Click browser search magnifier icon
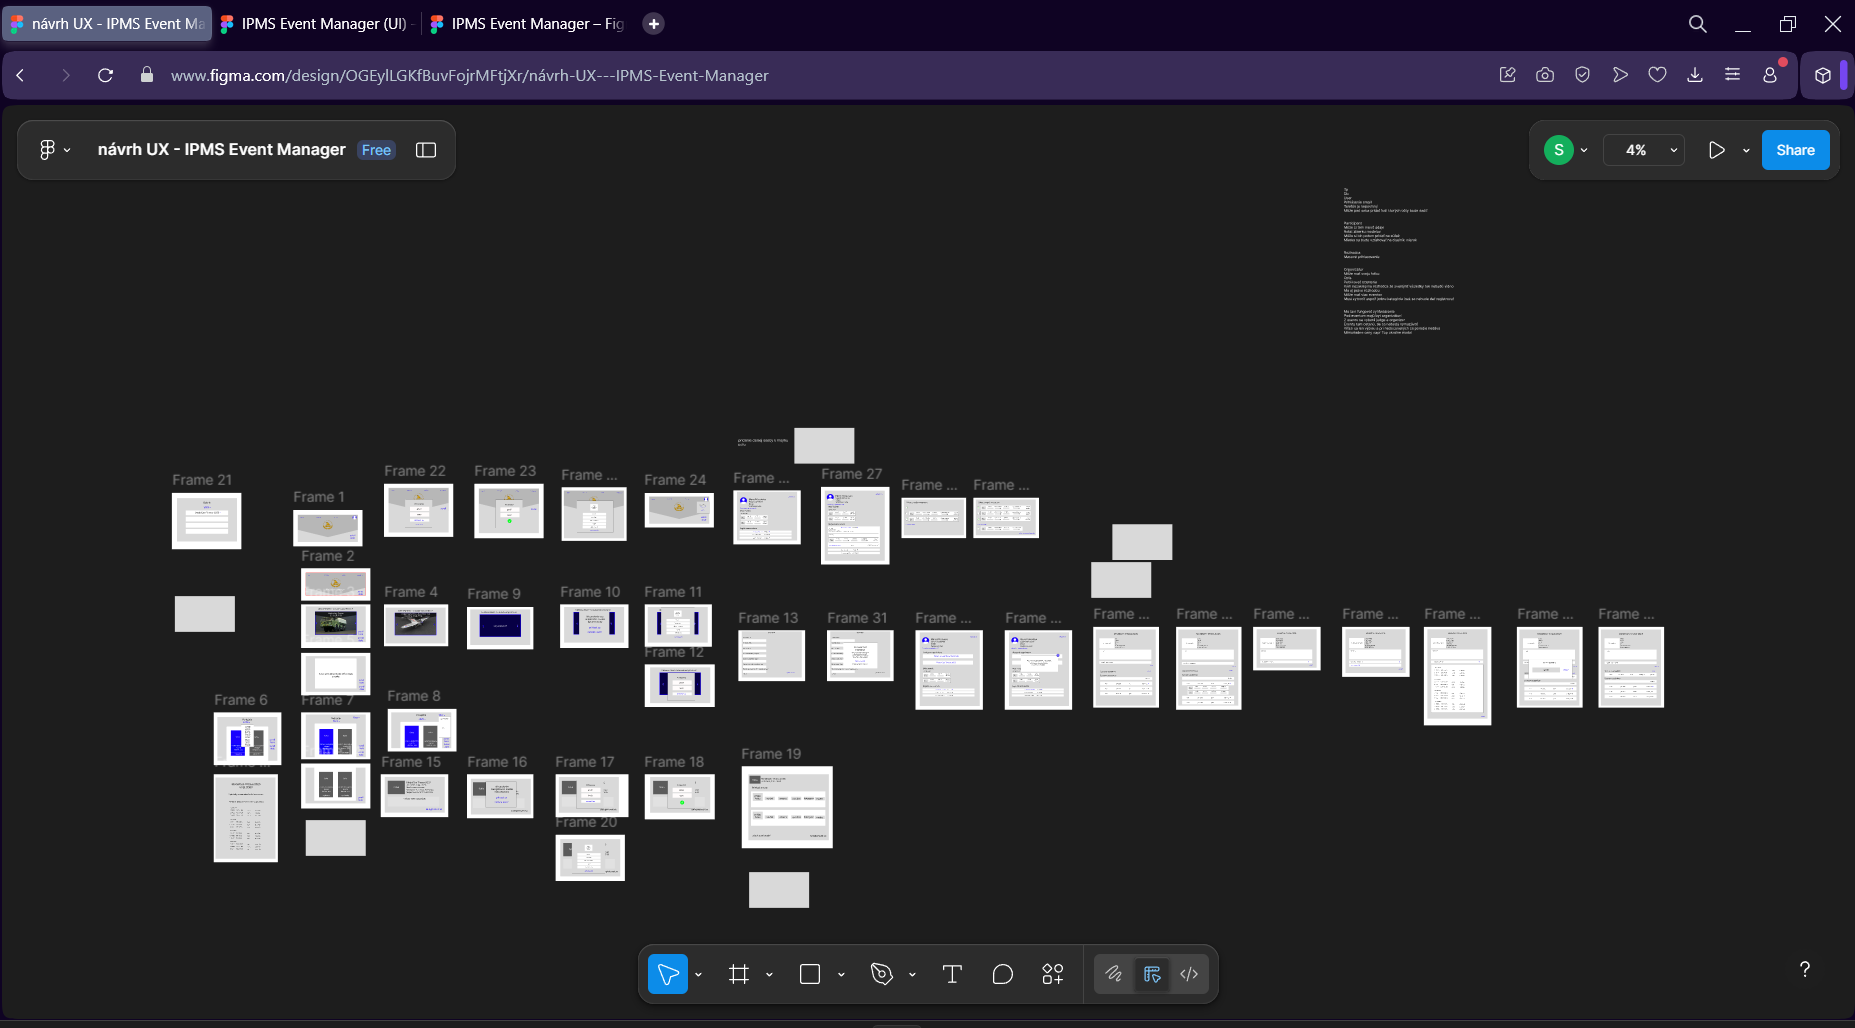The width and height of the screenshot is (1855, 1028). coord(1697,24)
